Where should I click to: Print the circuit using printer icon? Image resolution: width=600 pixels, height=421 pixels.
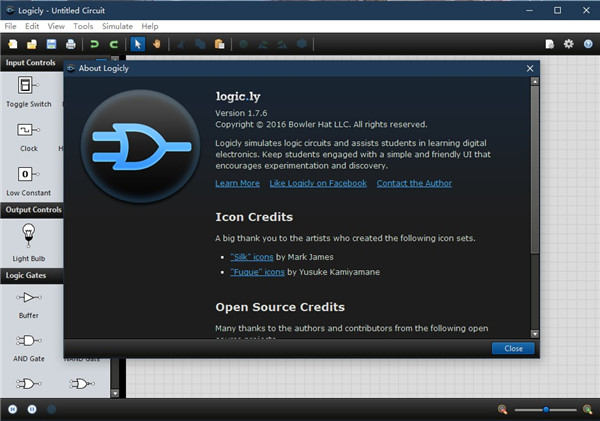coord(70,44)
